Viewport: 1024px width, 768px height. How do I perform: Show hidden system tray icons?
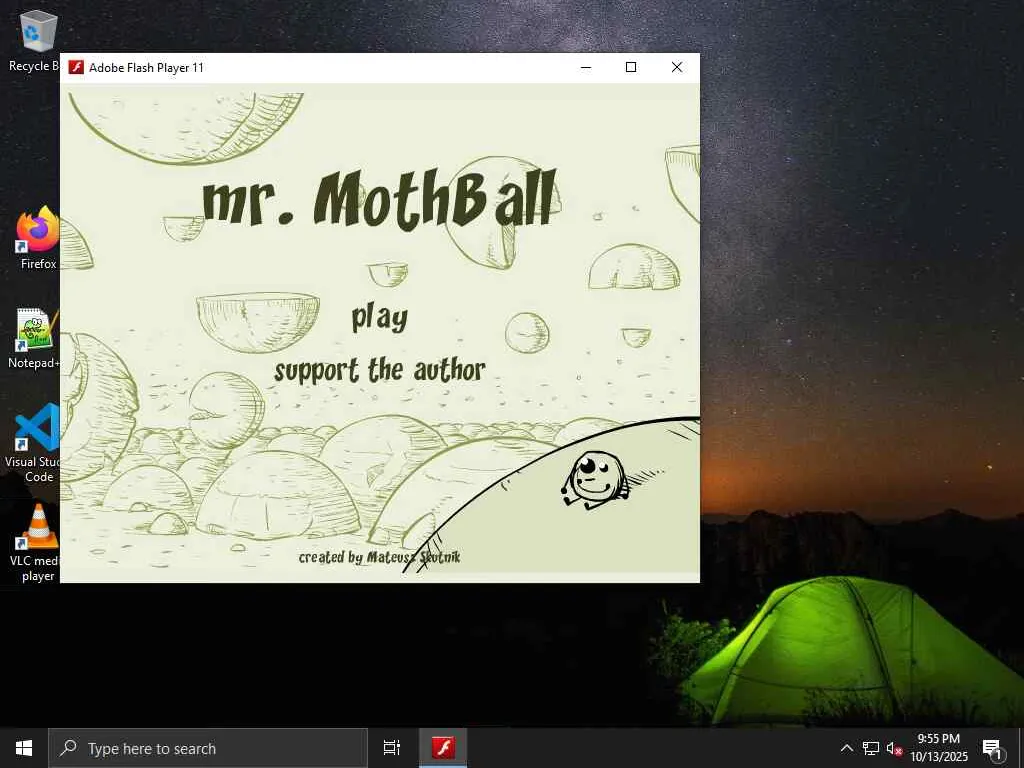coord(846,748)
